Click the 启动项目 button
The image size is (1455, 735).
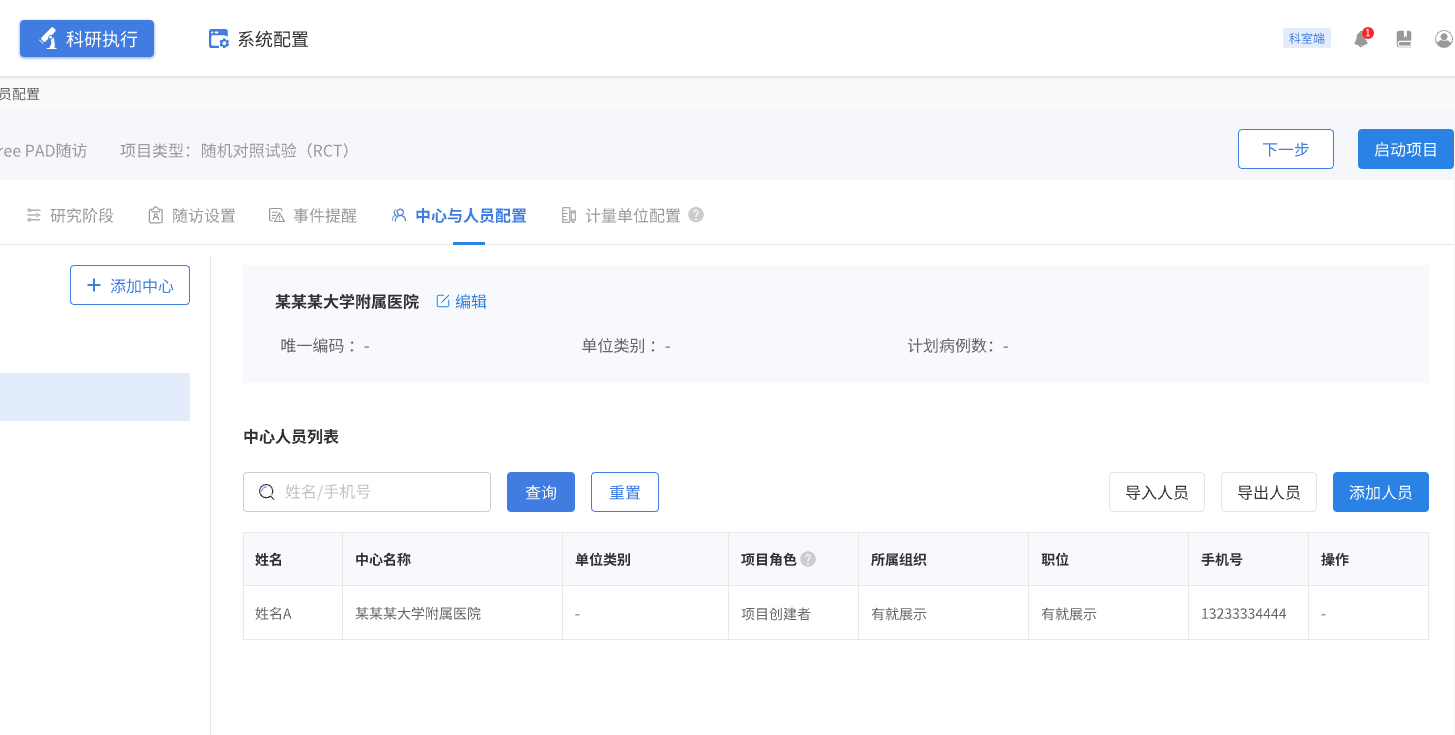pos(1405,149)
